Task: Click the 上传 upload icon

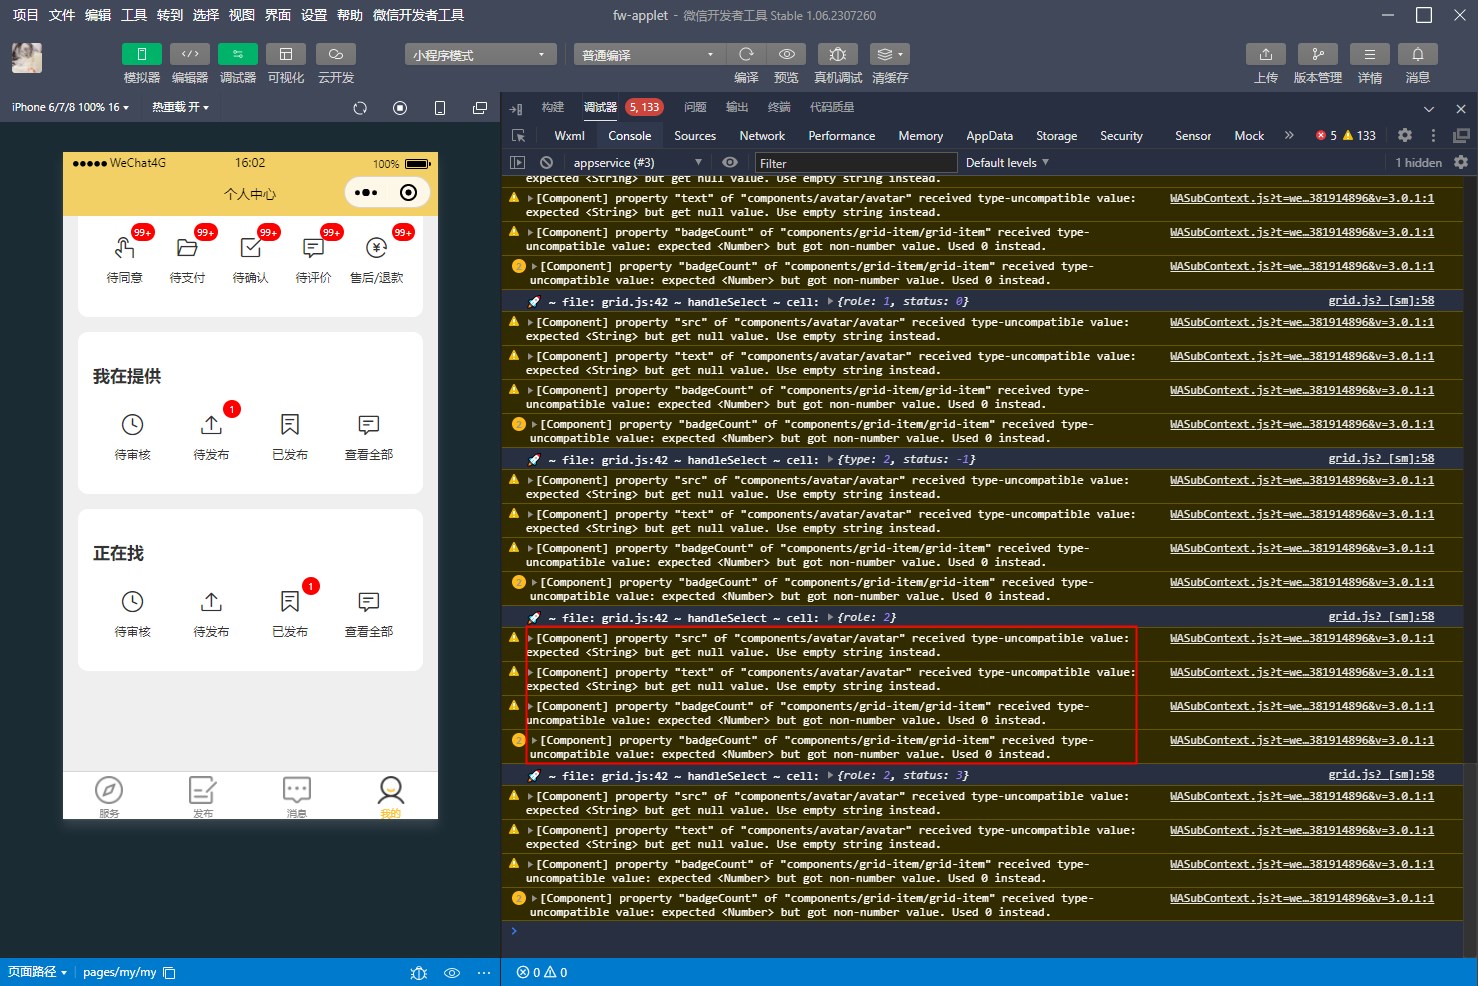Action: click(x=1266, y=54)
